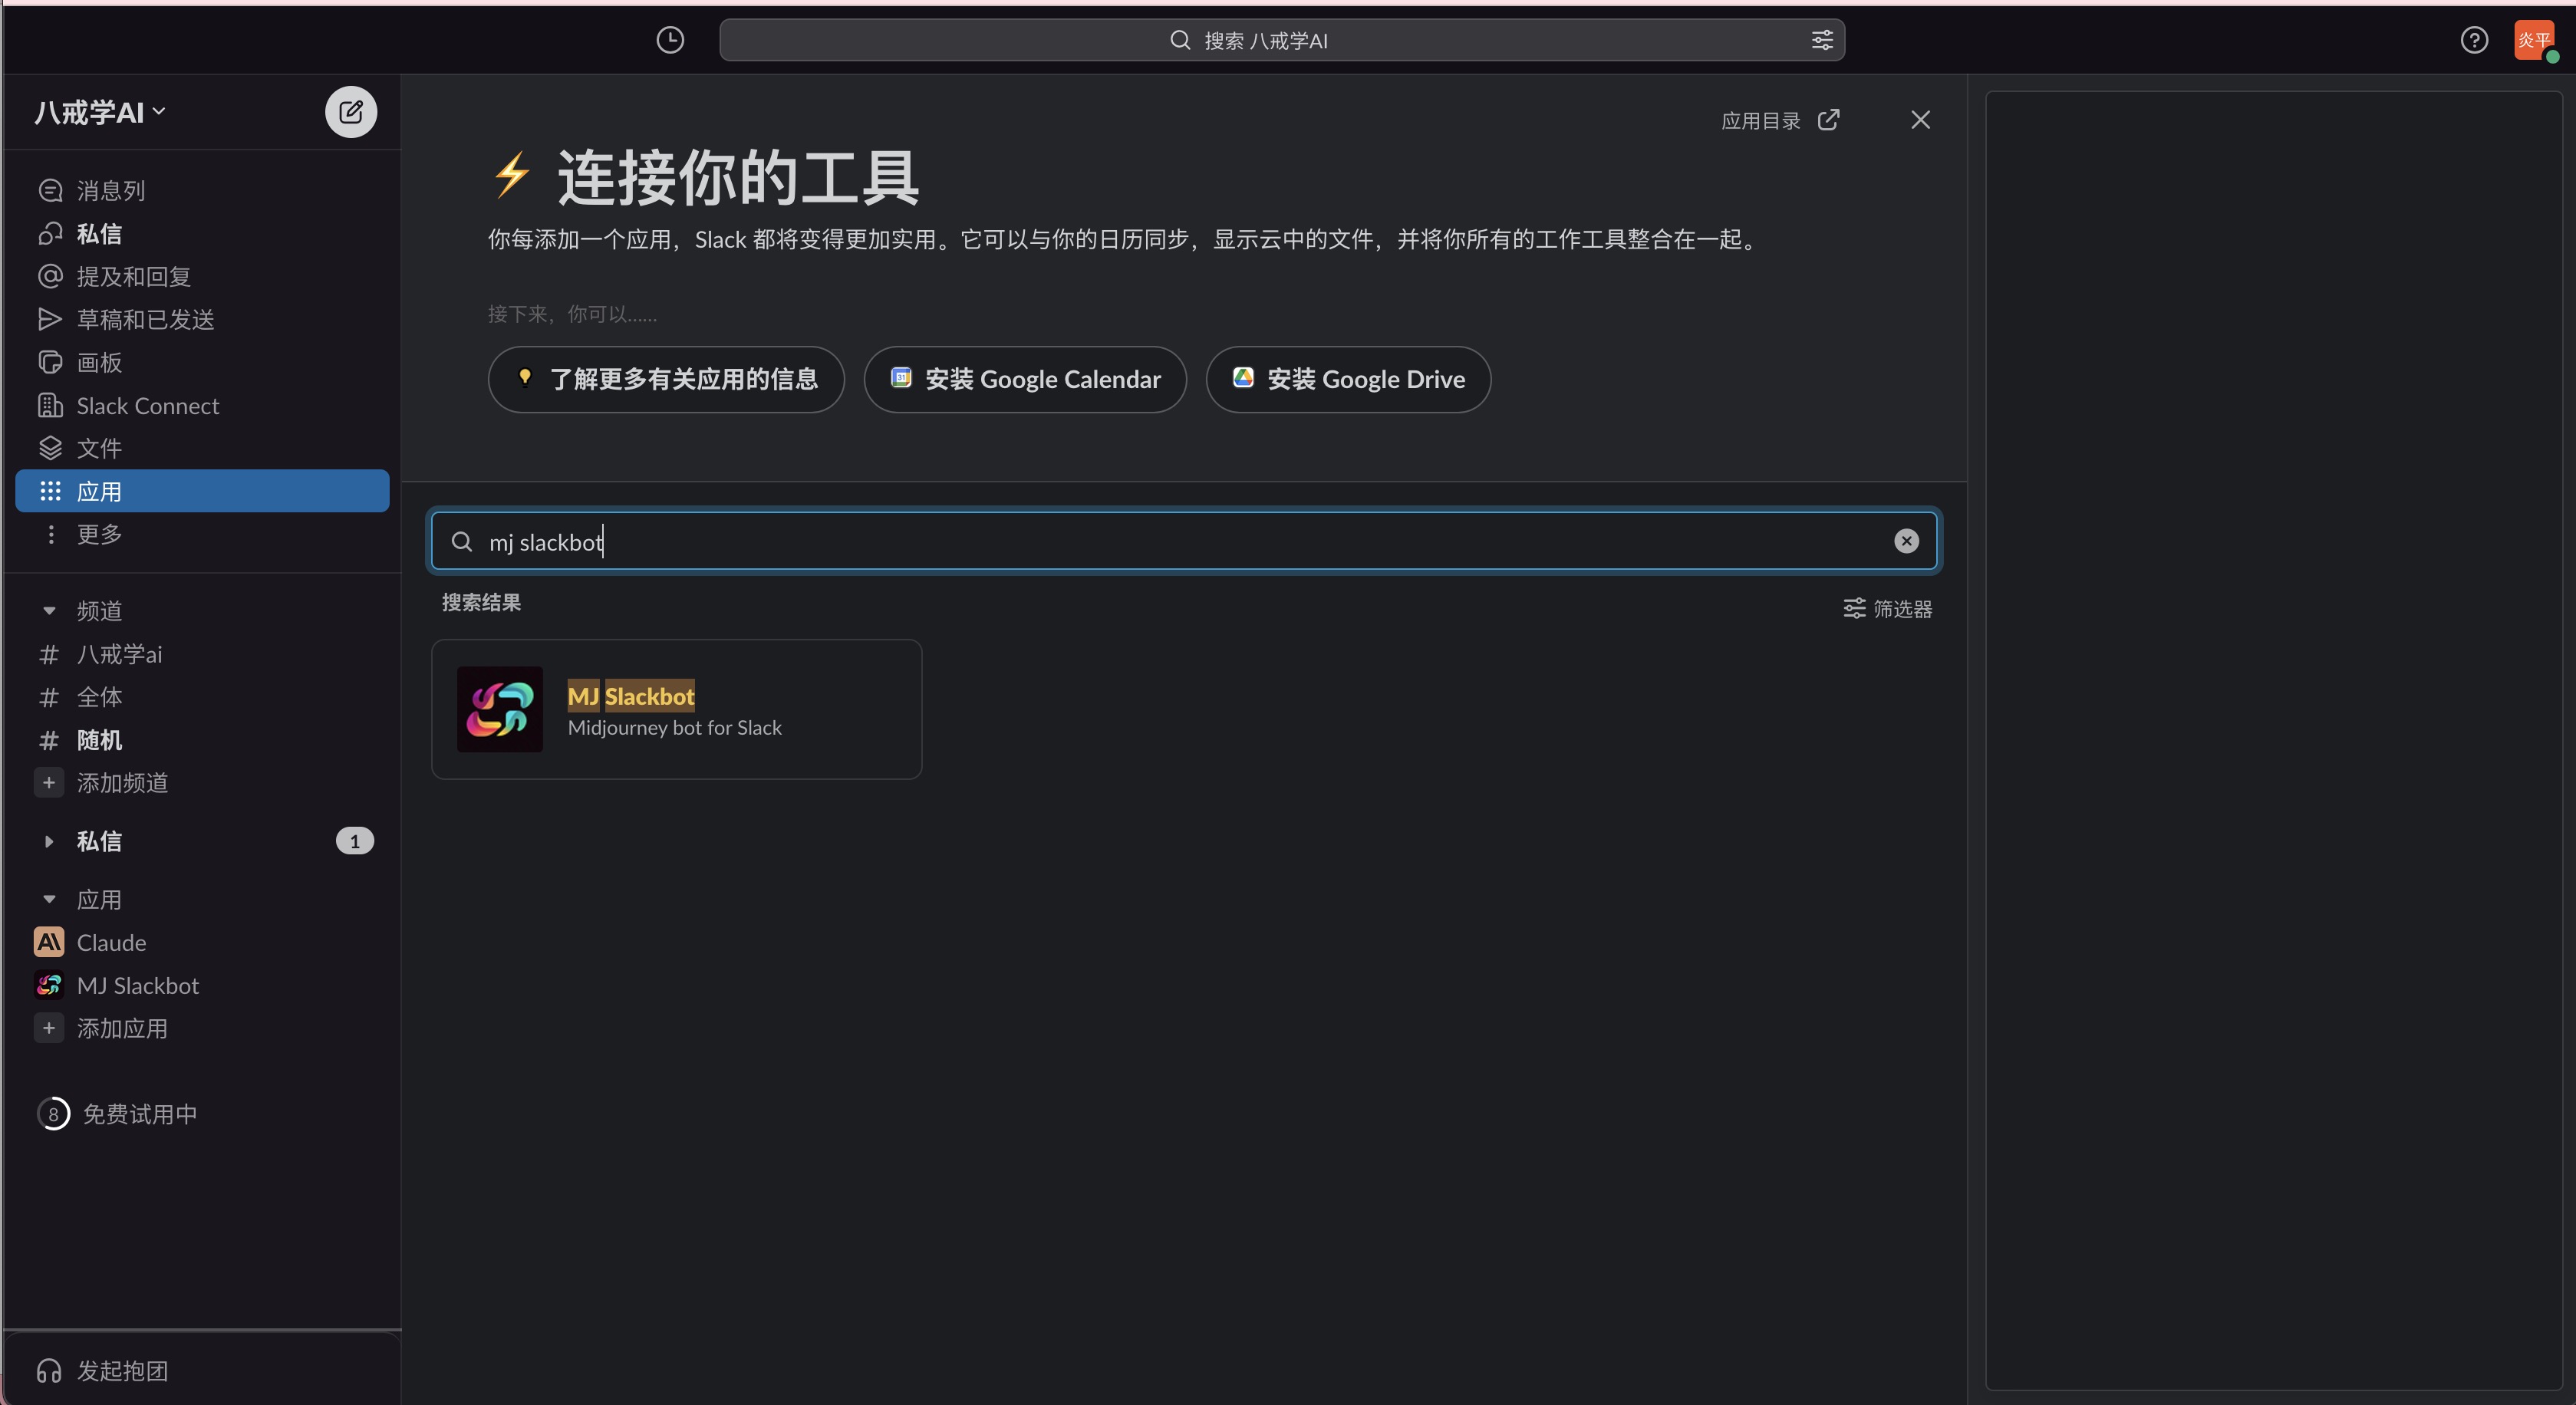This screenshot has width=2576, height=1405.
Task: Open history via the clock icon
Action: click(x=669, y=40)
